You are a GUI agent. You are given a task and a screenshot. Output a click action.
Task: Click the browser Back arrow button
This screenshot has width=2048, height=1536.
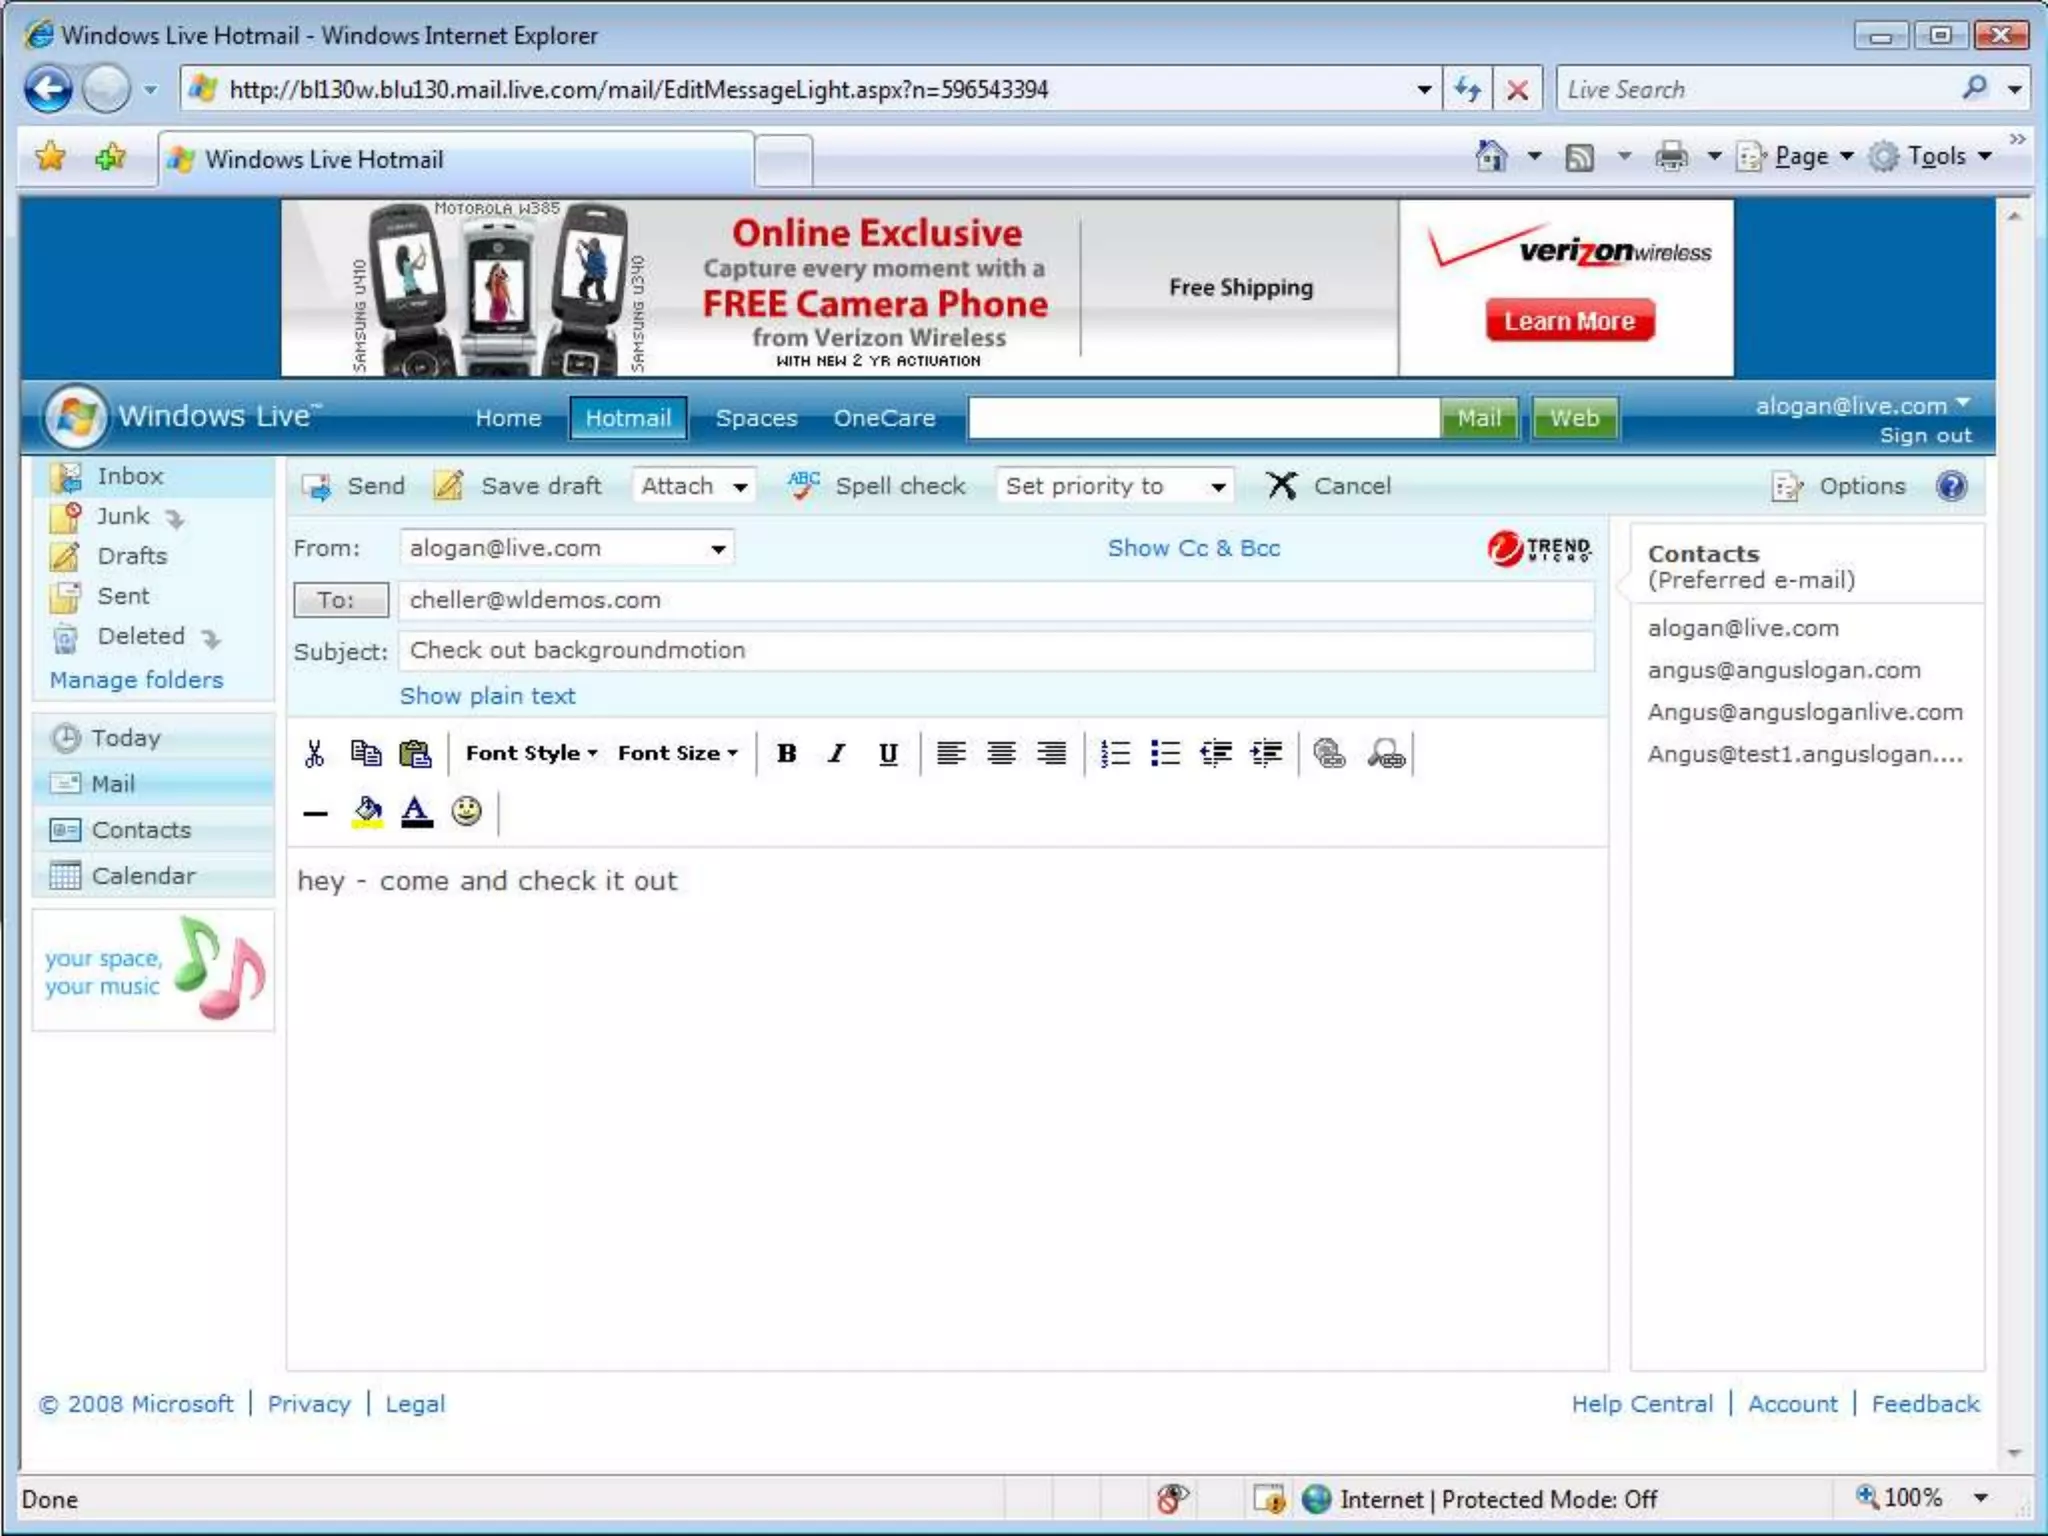coord(48,89)
